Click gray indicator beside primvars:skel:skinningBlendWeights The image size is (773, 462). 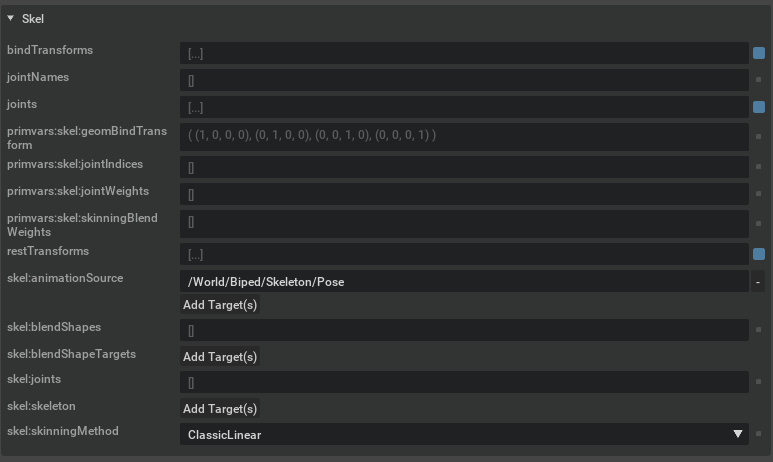click(759, 223)
